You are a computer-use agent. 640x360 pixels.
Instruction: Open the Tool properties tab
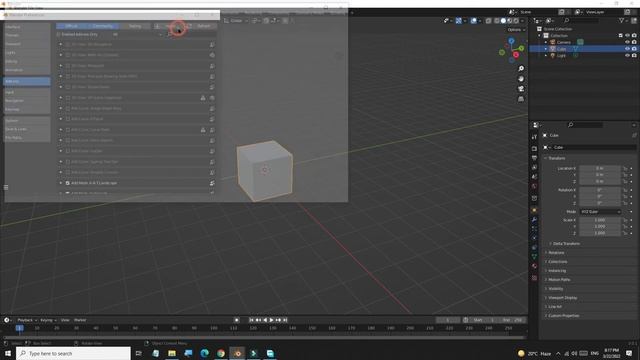(x=534, y=137)
